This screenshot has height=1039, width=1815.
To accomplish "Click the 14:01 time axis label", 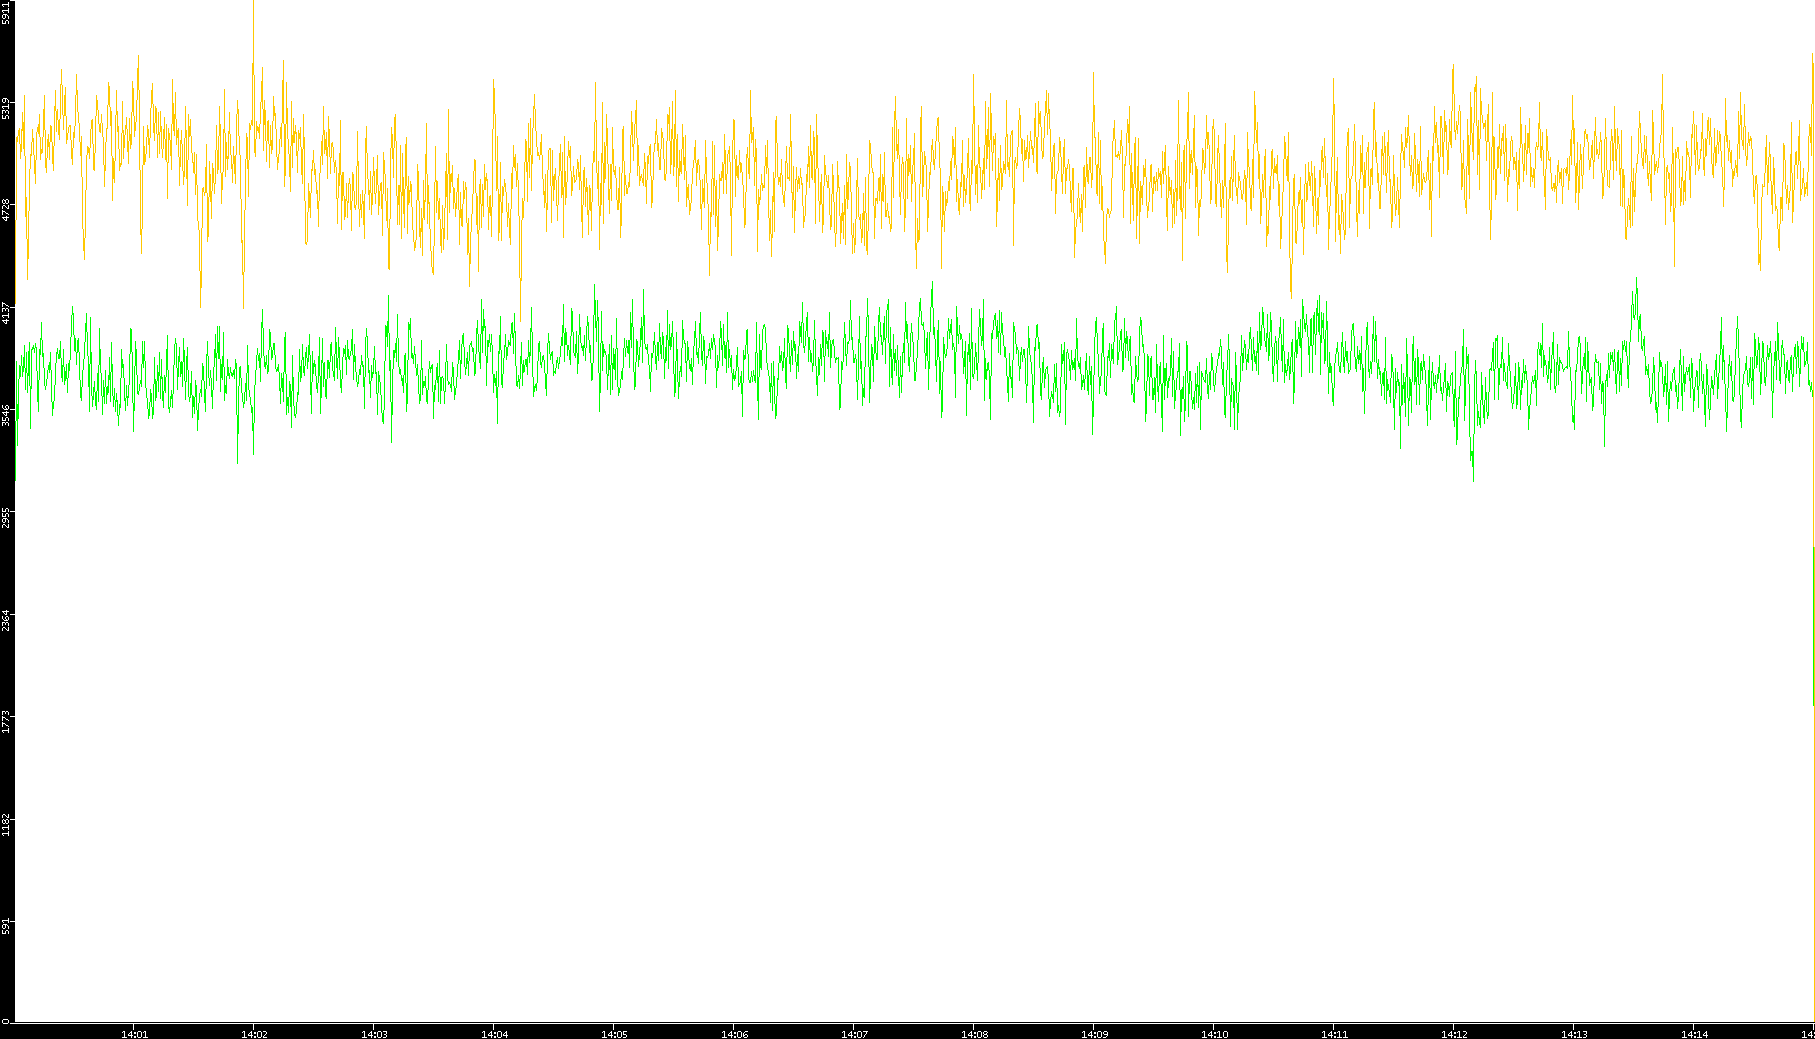I will click(134, 1034).
